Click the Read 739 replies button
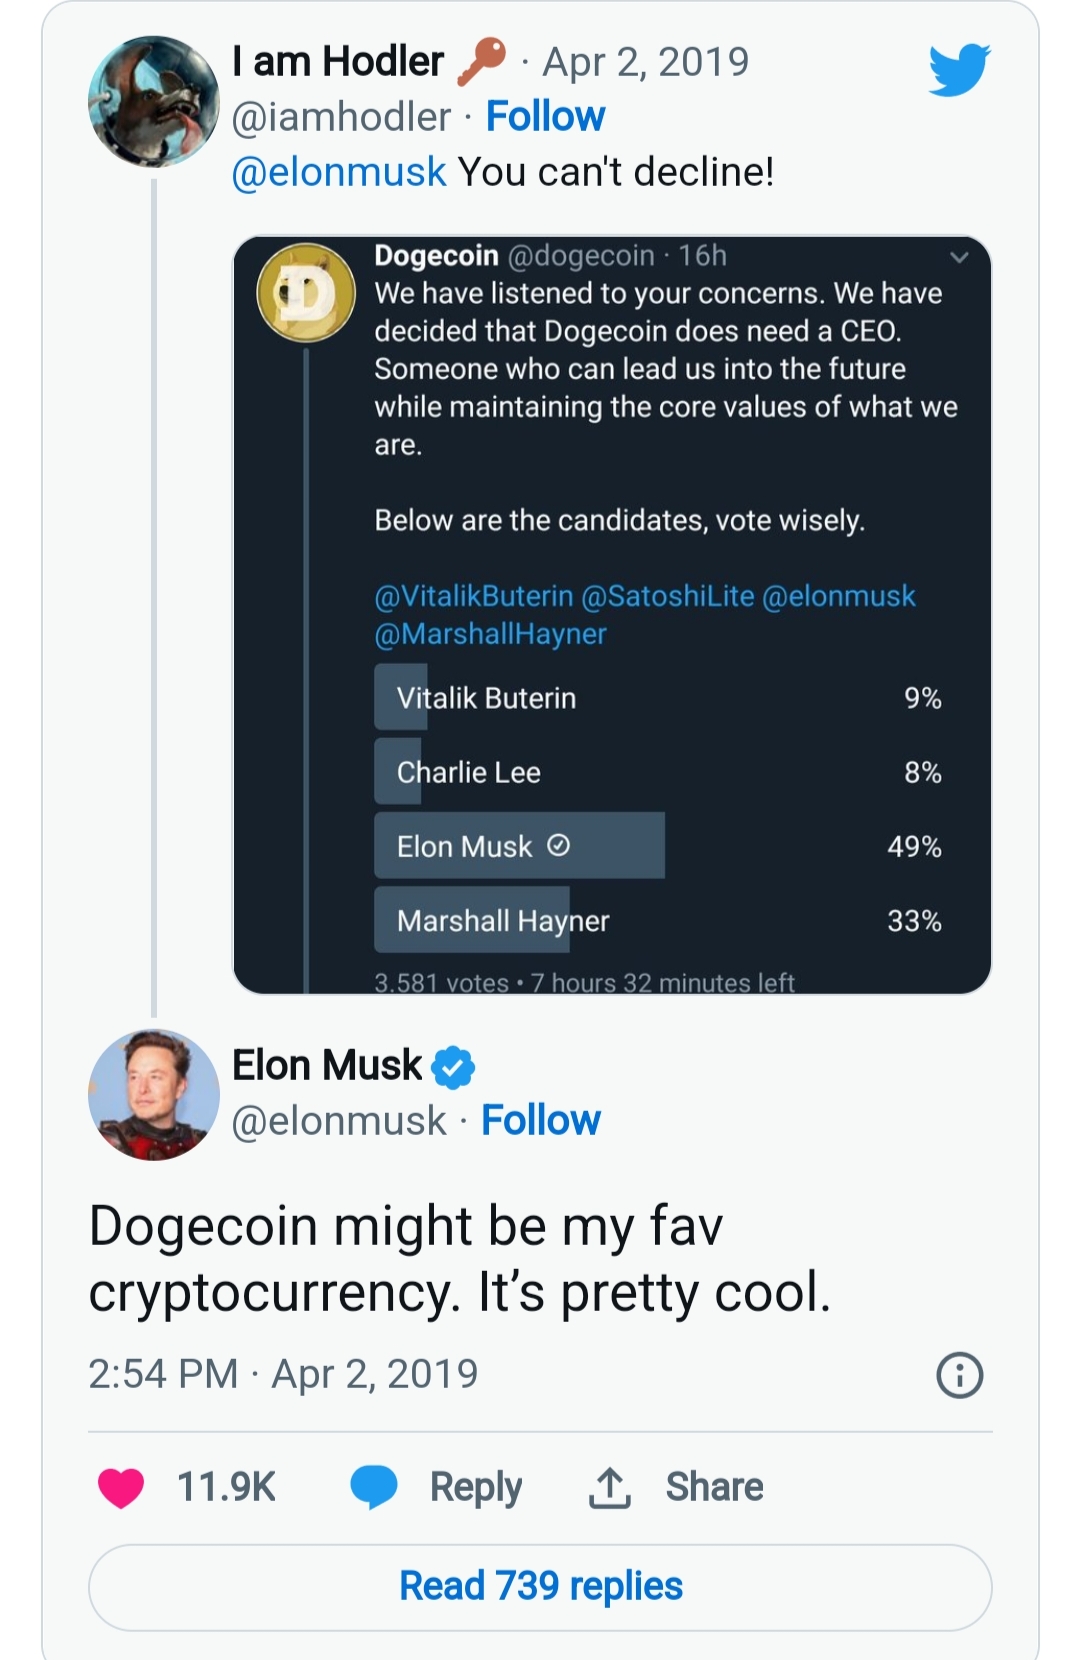The image size is (1080, 1660). coord(540,1587)
